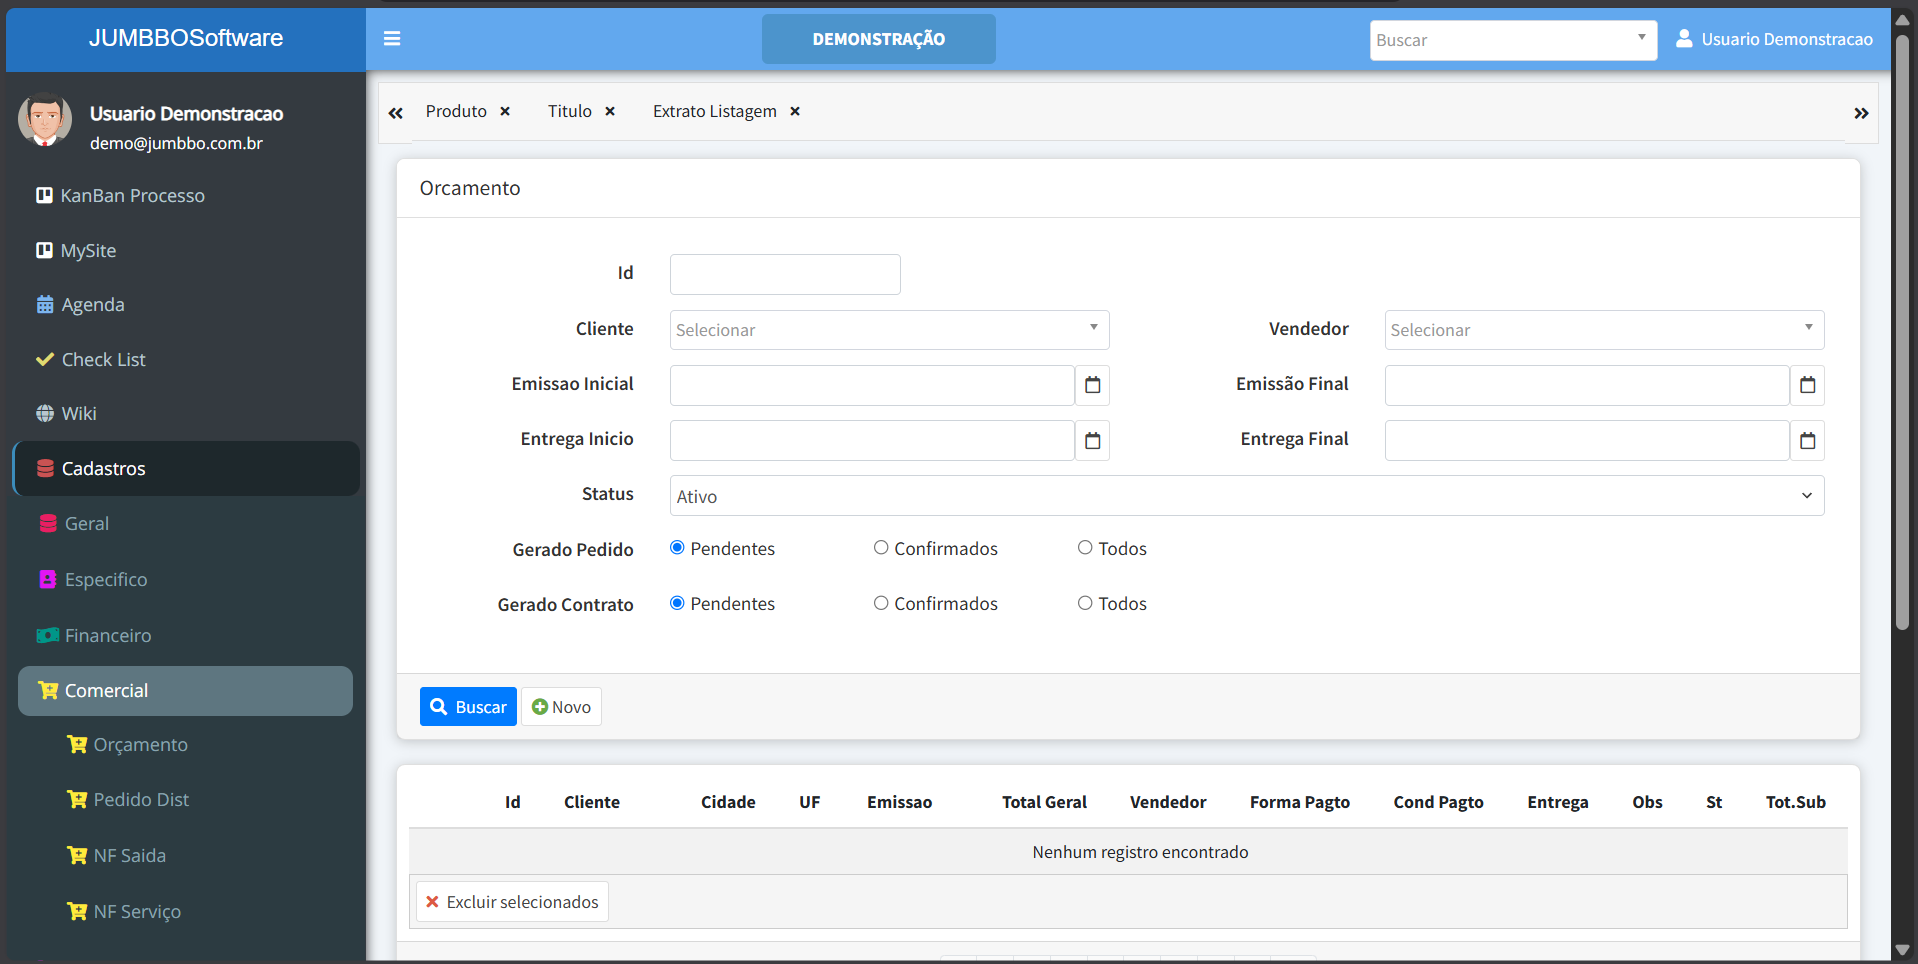Sort by Emissao column header
The height and width of the screenshot is (964, 1918).
point(899,802)
